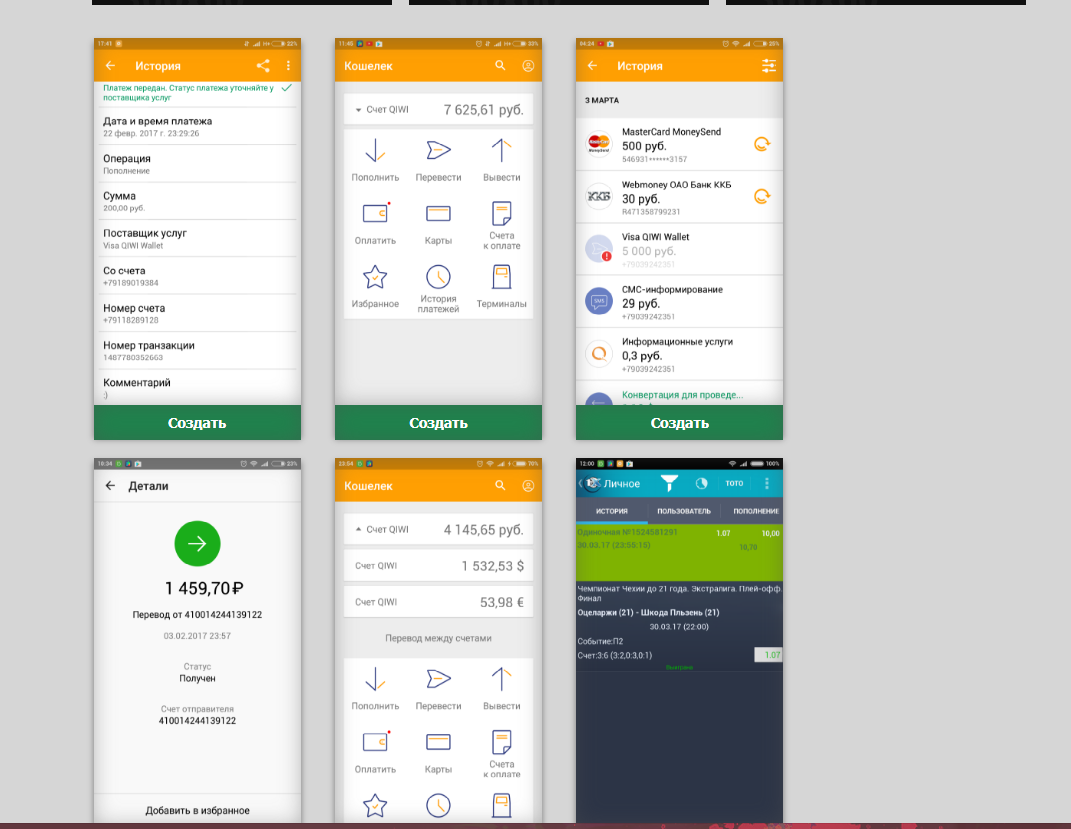Screen dimensions: 1071x829
Task: Tap Конвертация для проведе... row
Action: (680, 394)
